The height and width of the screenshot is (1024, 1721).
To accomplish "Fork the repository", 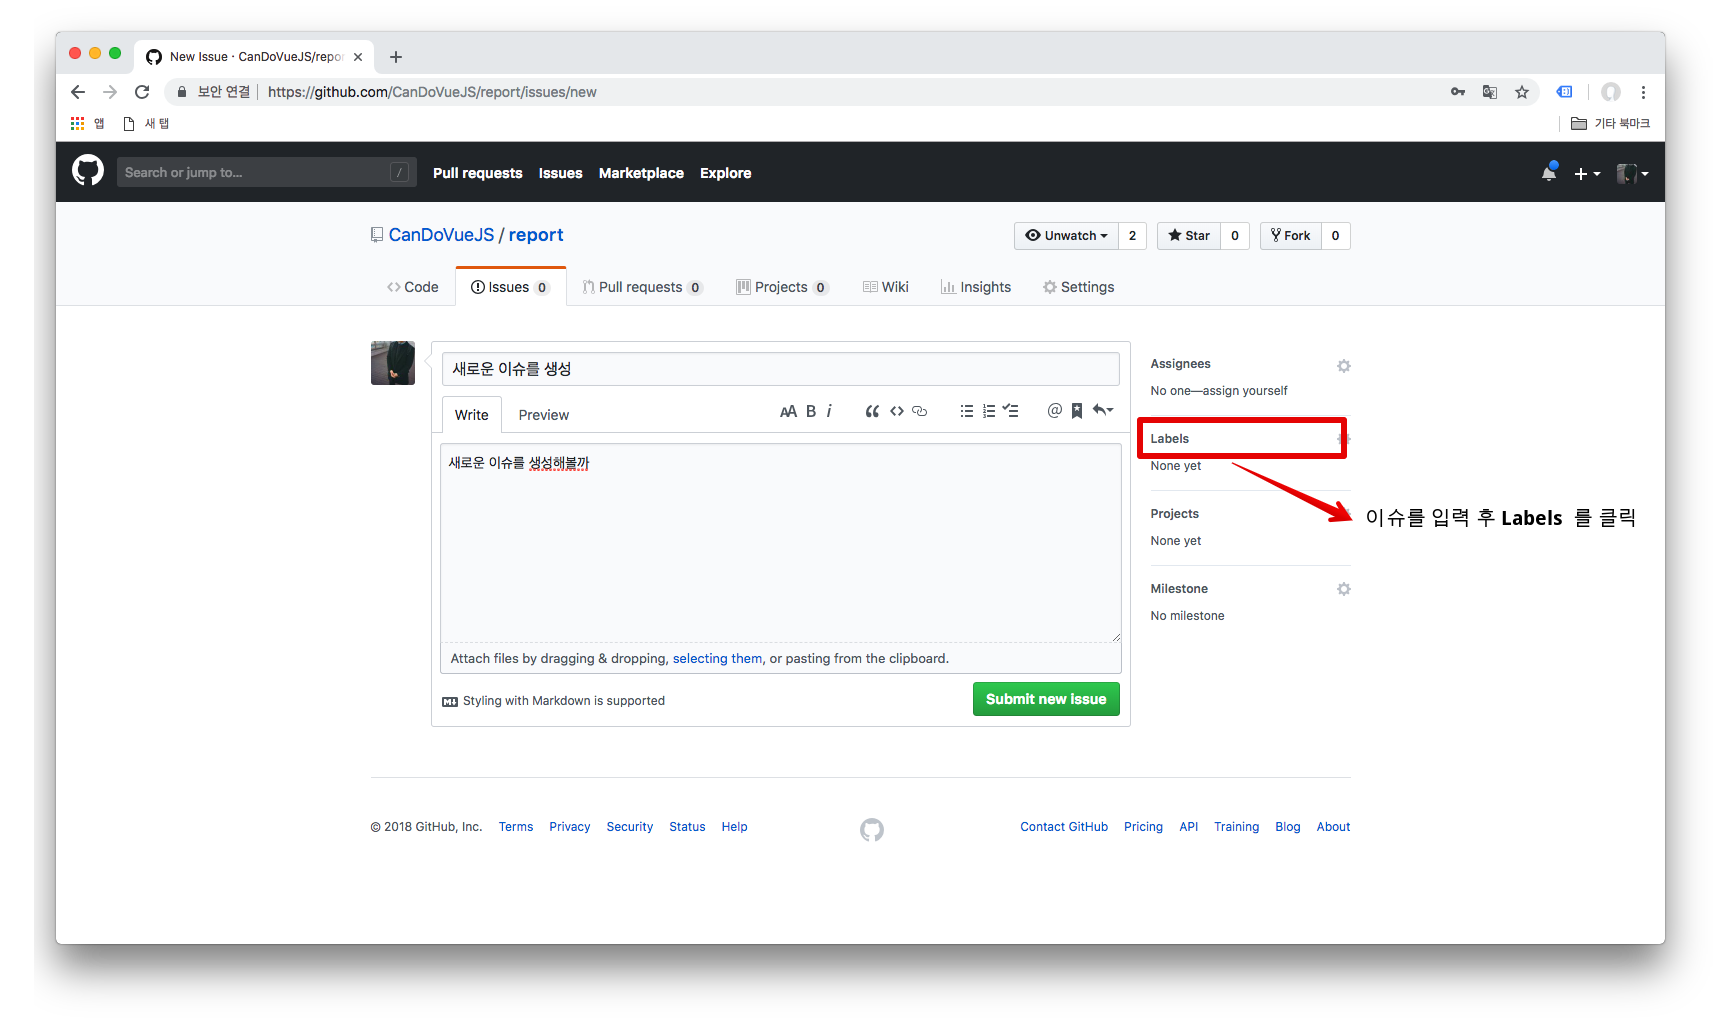I will [x=1291, y=236].
